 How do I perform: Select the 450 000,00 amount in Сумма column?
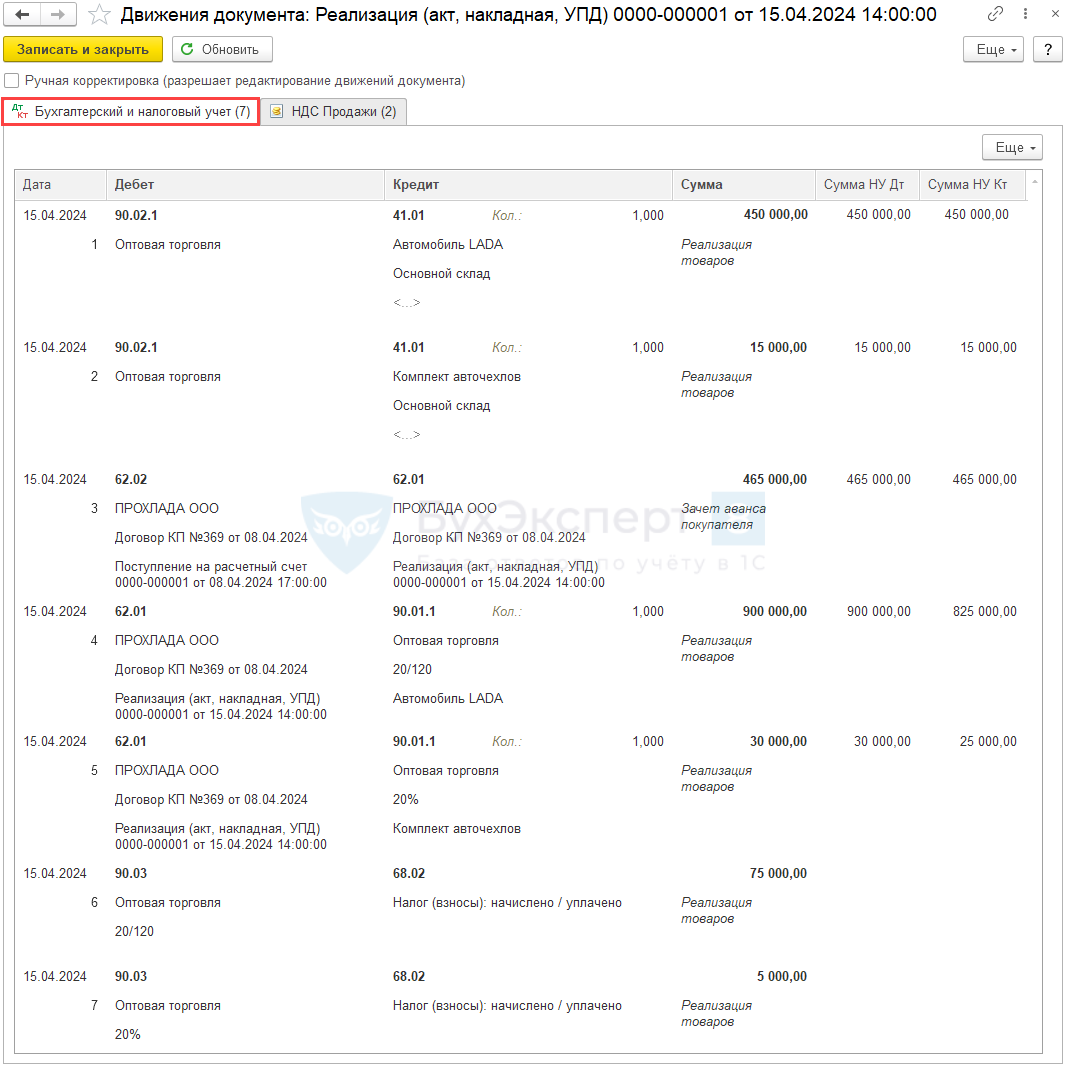click(x=776, y=215)
